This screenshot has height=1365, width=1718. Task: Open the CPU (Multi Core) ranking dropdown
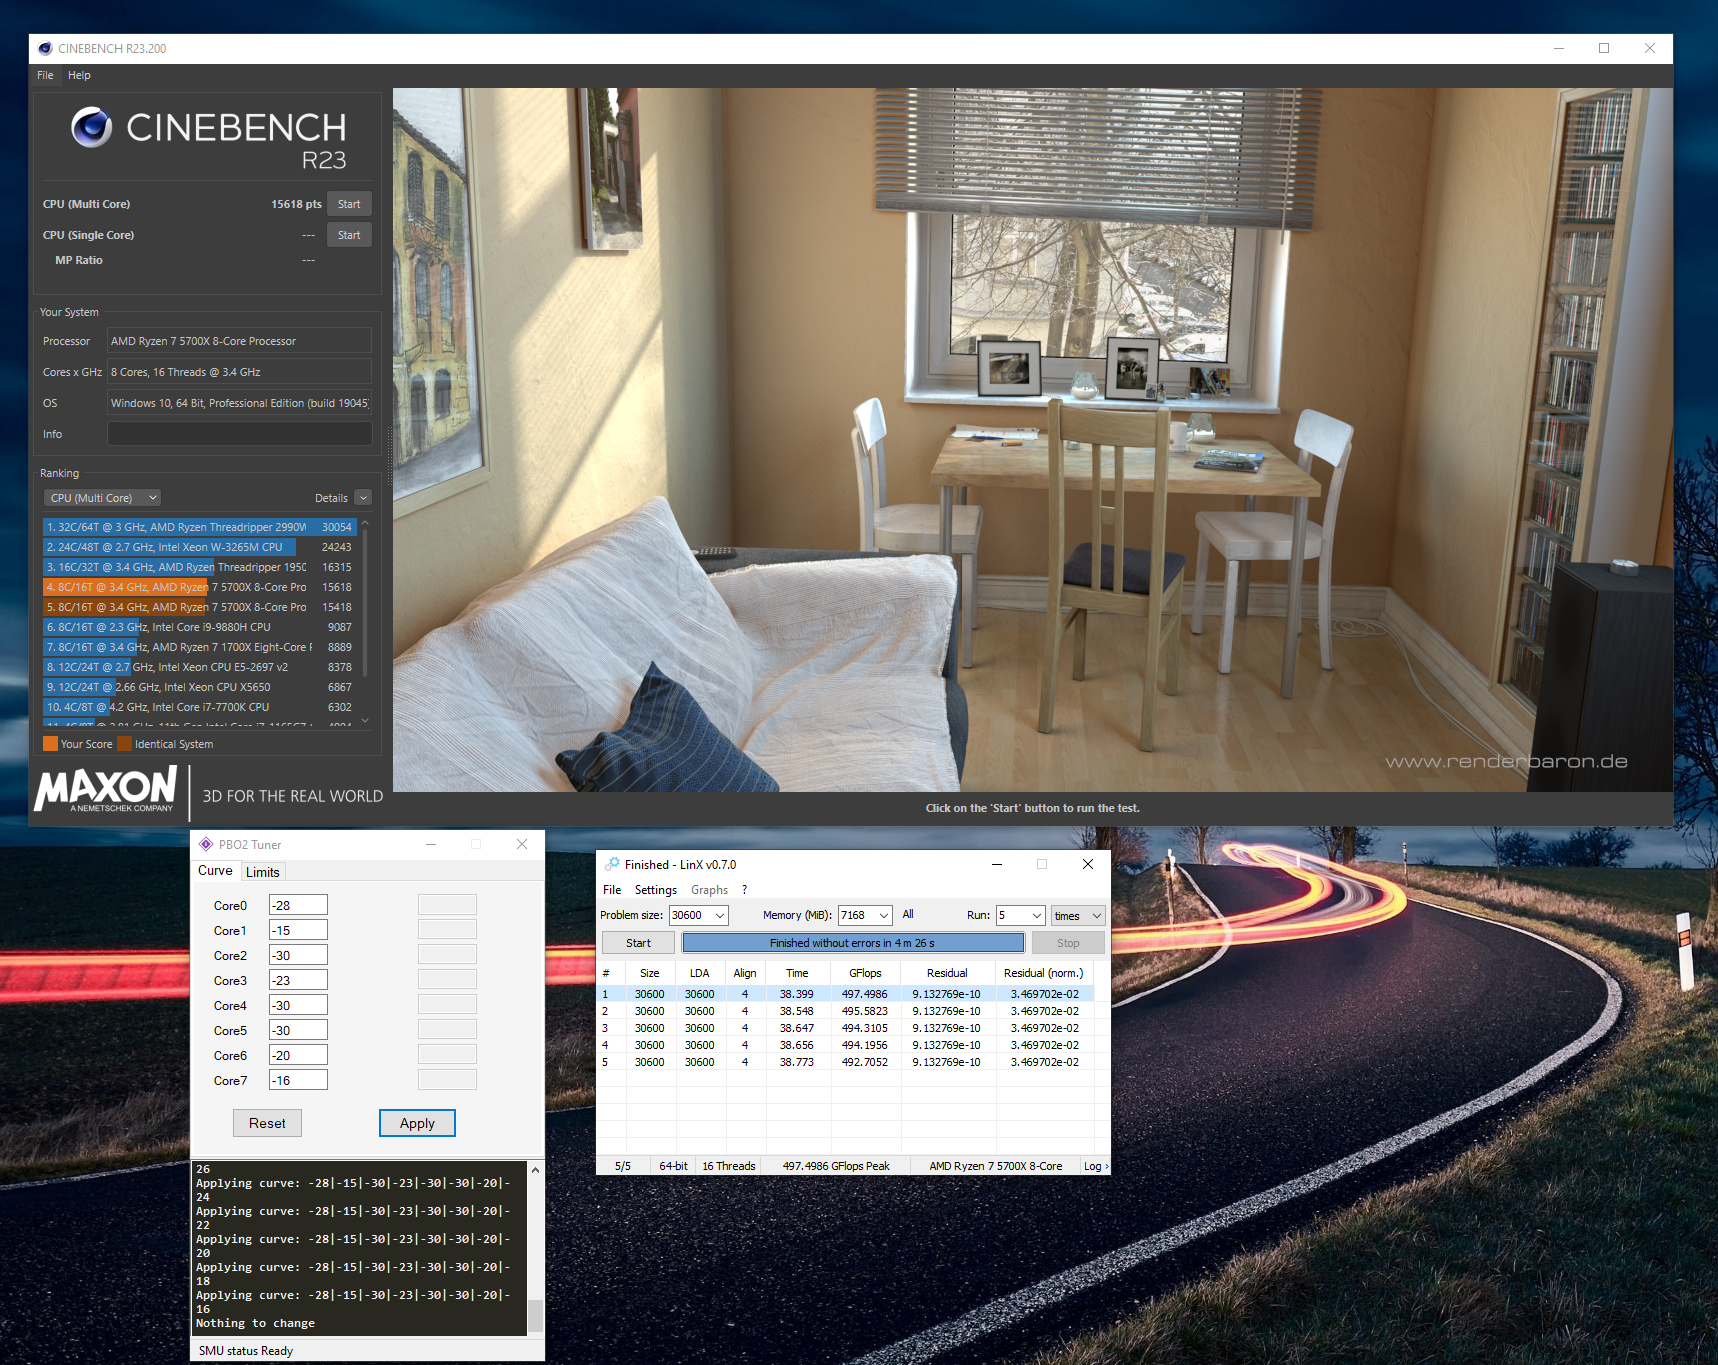(x=102, y=498)
